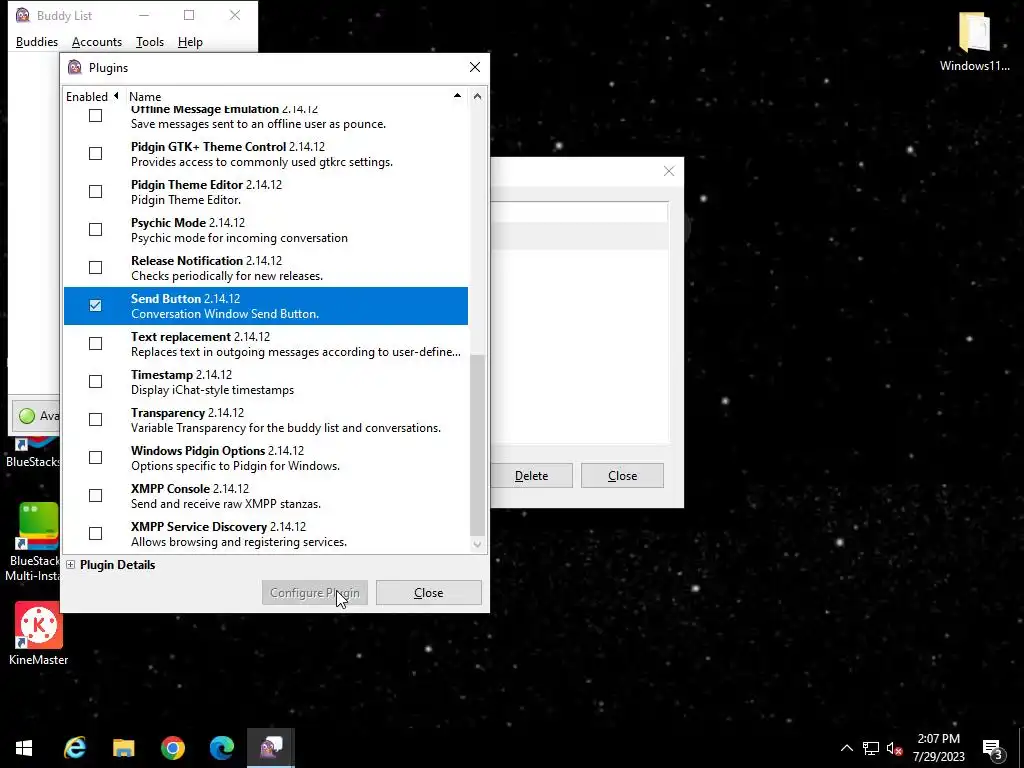Viewport: 1024px width, 768px height.
Task: Launch Microsoft Edge from taskbar
Action: click(x=222, y=748)
